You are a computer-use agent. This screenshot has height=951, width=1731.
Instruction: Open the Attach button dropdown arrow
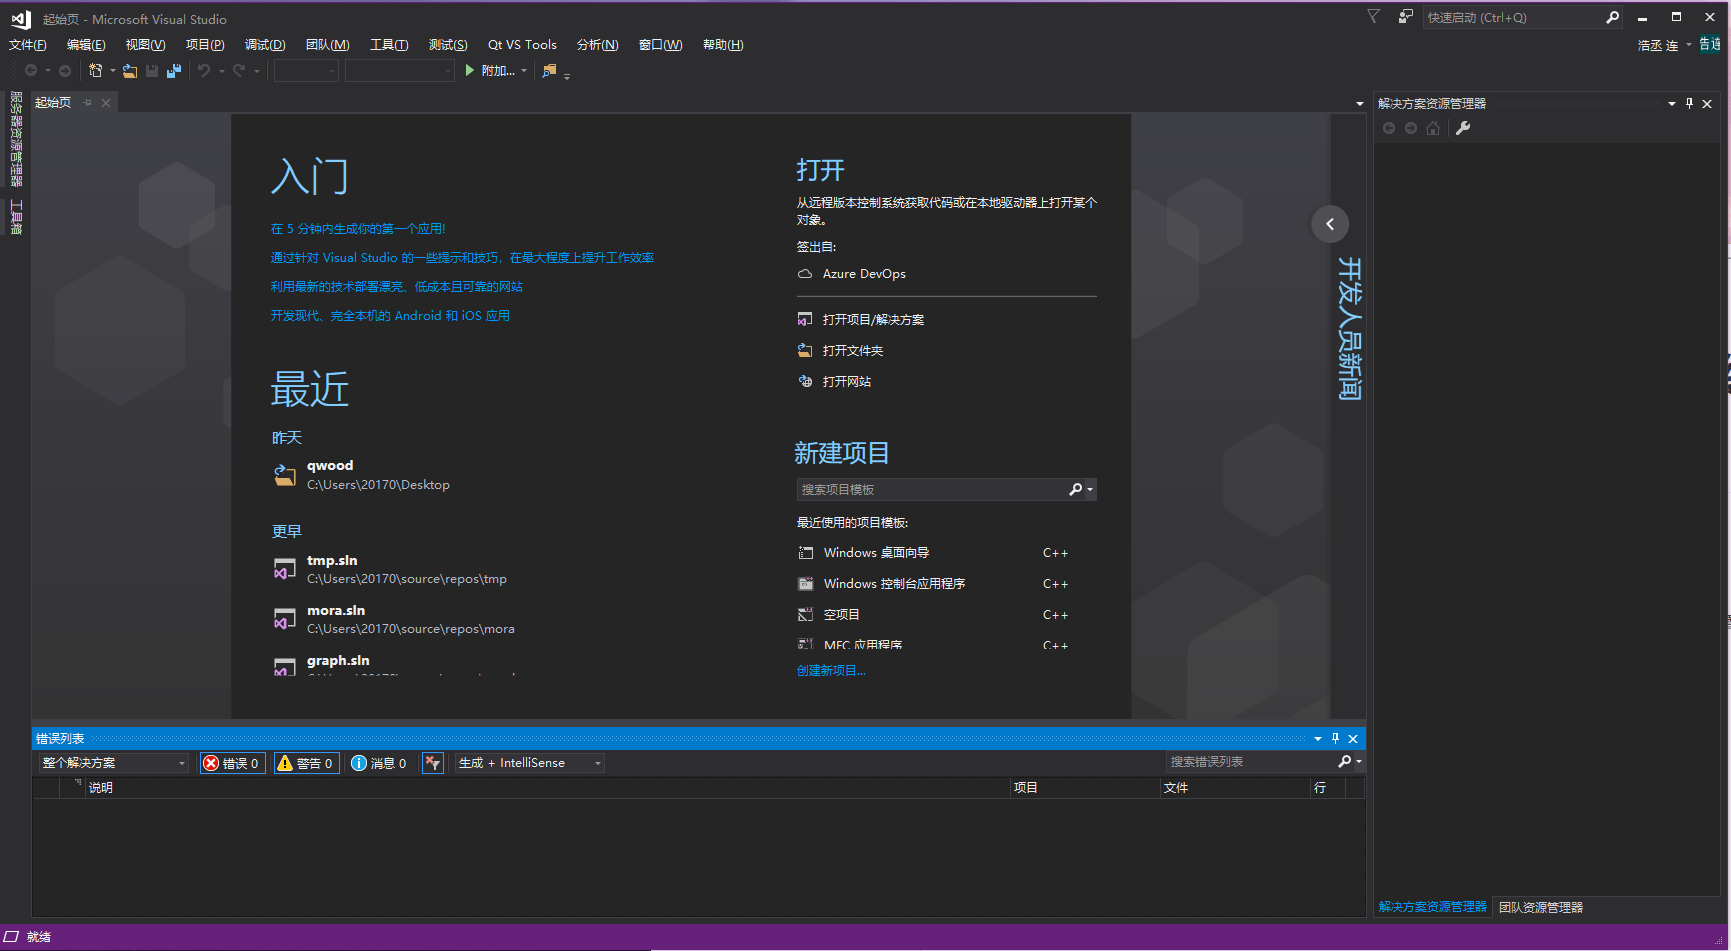pyautogui.click(x=524, y=71)
